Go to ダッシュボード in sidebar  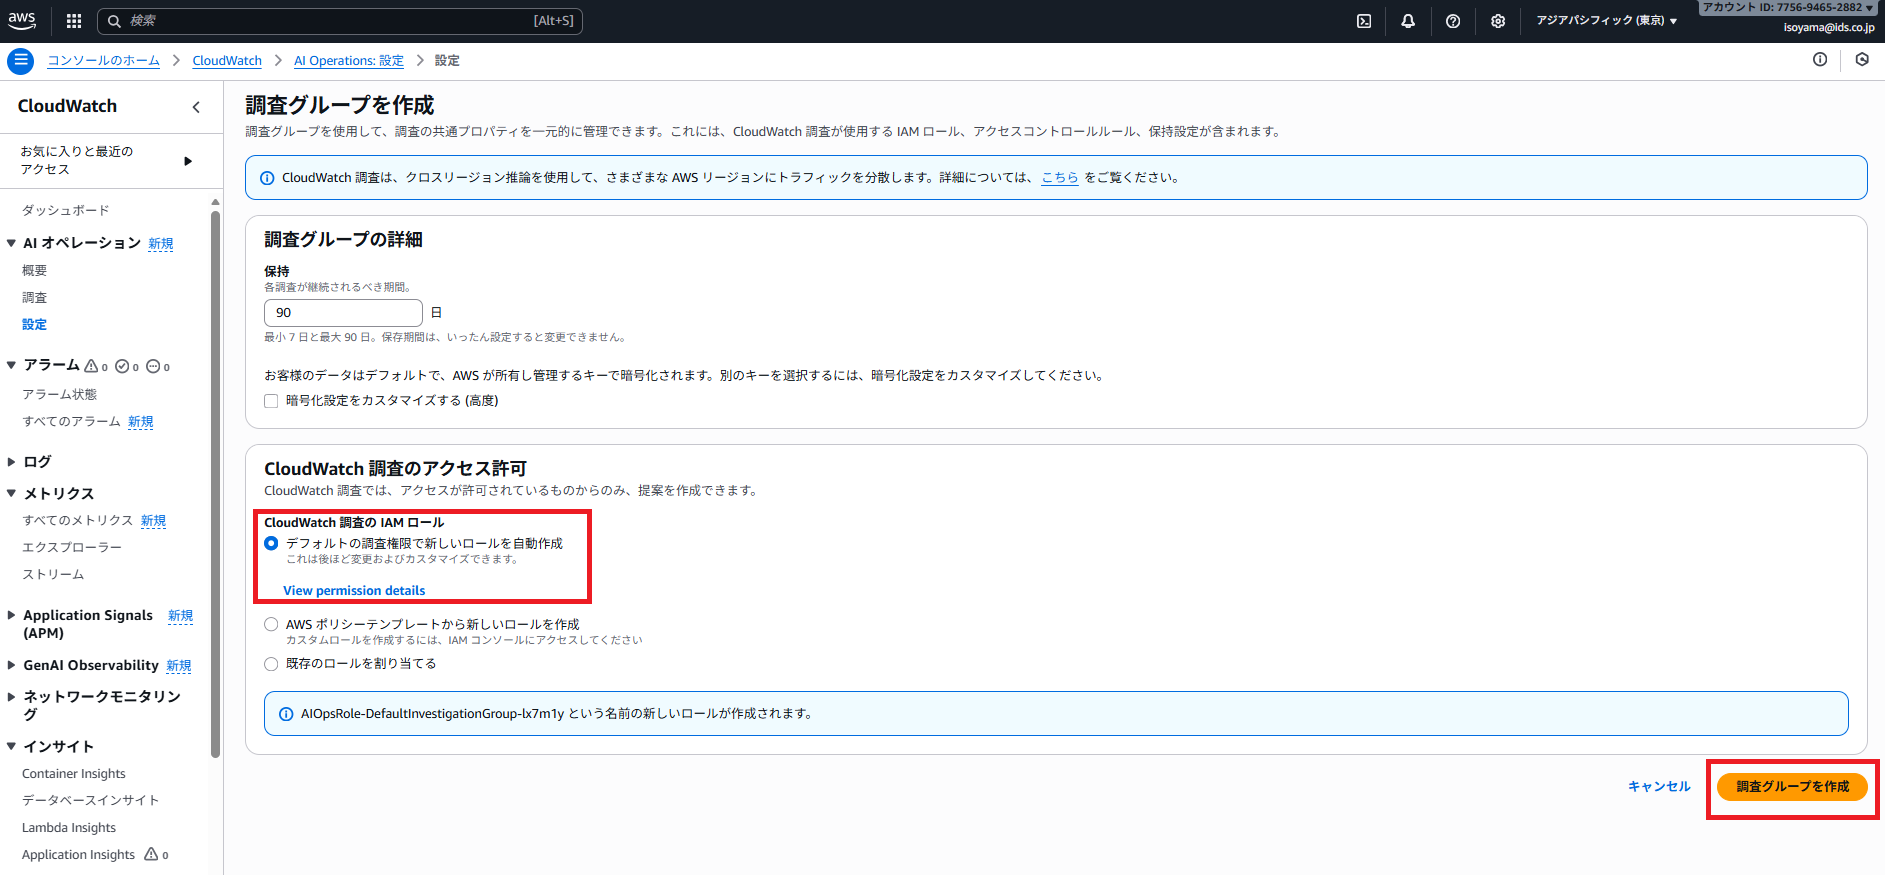point(66,211)
